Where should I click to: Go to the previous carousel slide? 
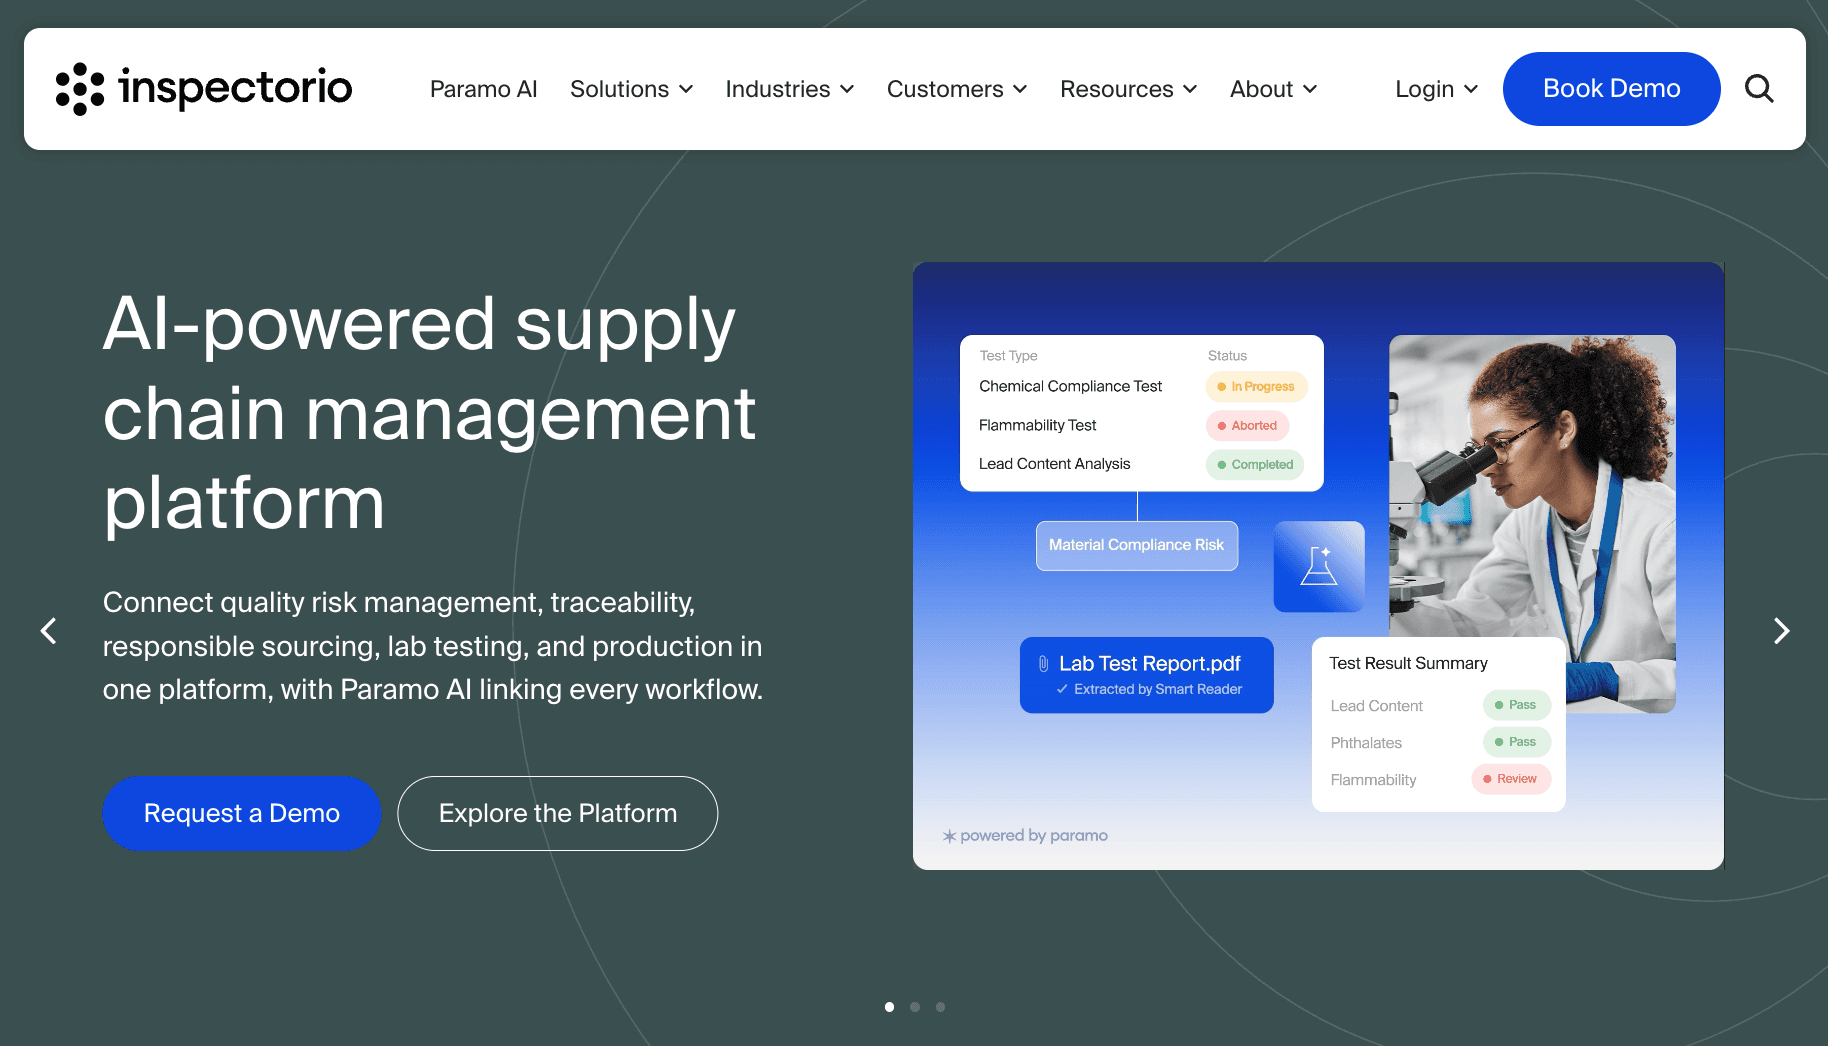48,630
